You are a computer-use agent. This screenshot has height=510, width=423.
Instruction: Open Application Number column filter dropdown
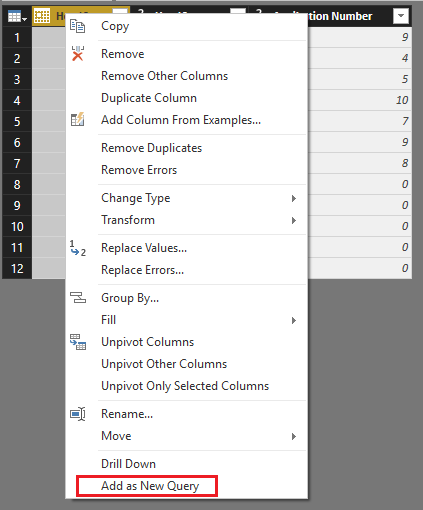(401, 16)
